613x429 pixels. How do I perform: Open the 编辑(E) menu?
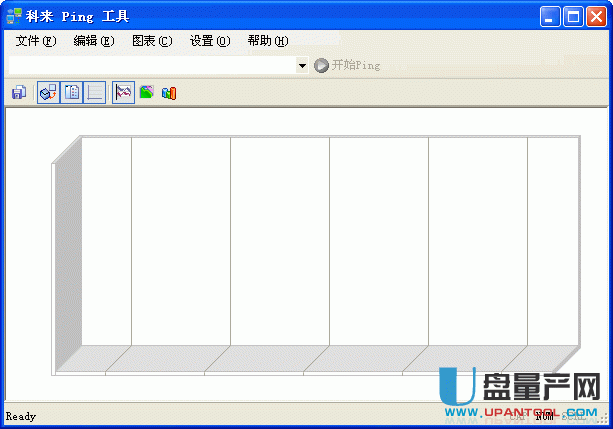click(94, 41)
